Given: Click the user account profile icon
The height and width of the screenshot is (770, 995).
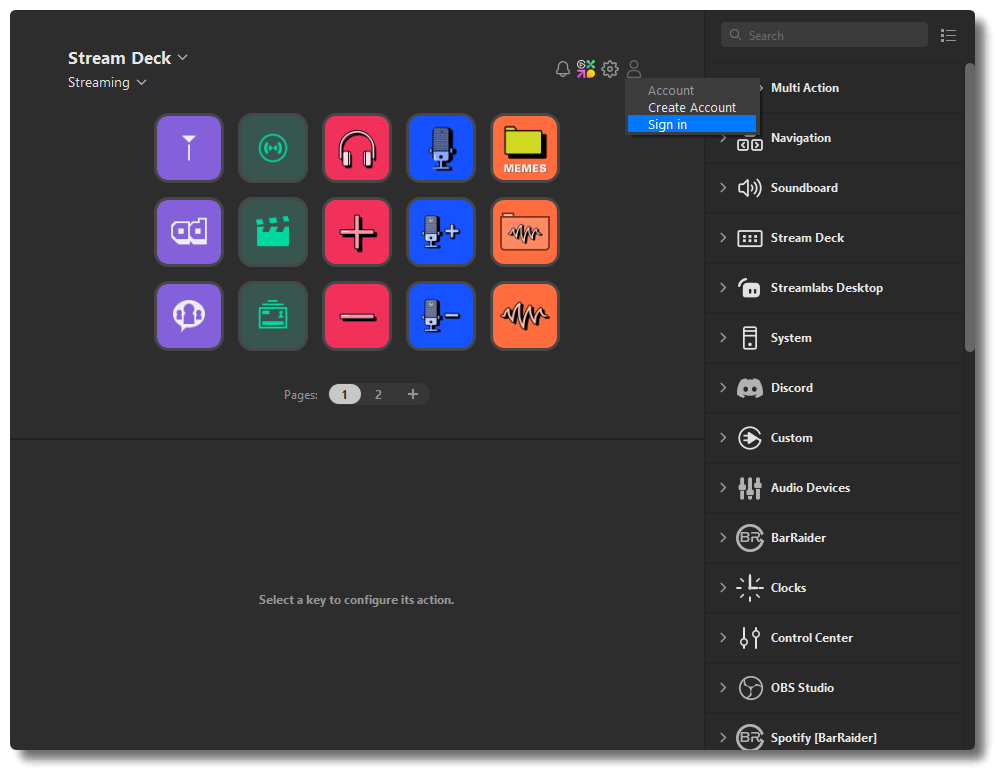Looking at the screenshot, I should (634, 69).
